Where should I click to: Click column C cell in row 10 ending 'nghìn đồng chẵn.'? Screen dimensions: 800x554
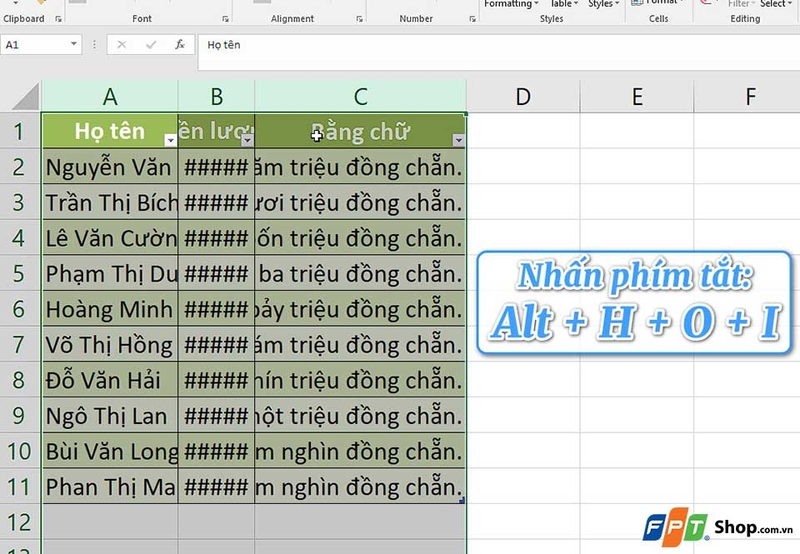(360, 451)
